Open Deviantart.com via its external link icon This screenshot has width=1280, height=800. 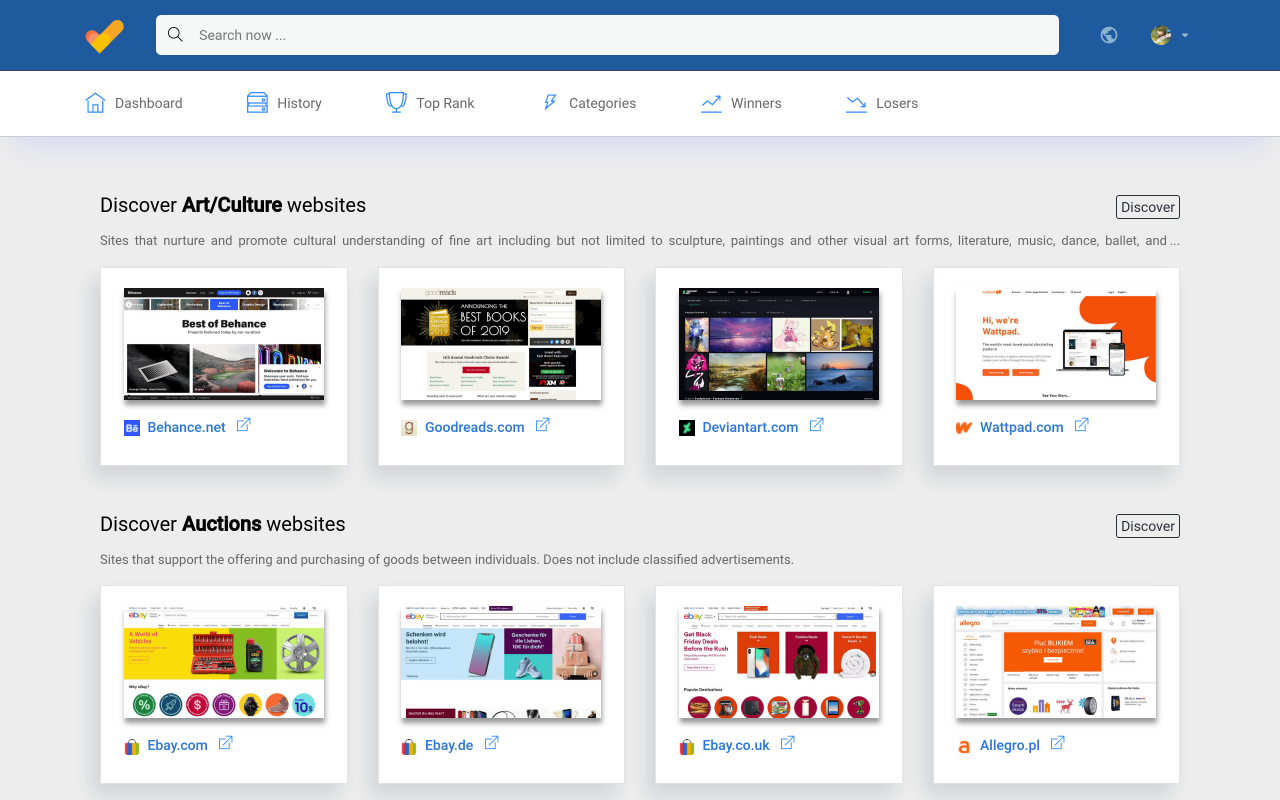click(x=817, y=424)
